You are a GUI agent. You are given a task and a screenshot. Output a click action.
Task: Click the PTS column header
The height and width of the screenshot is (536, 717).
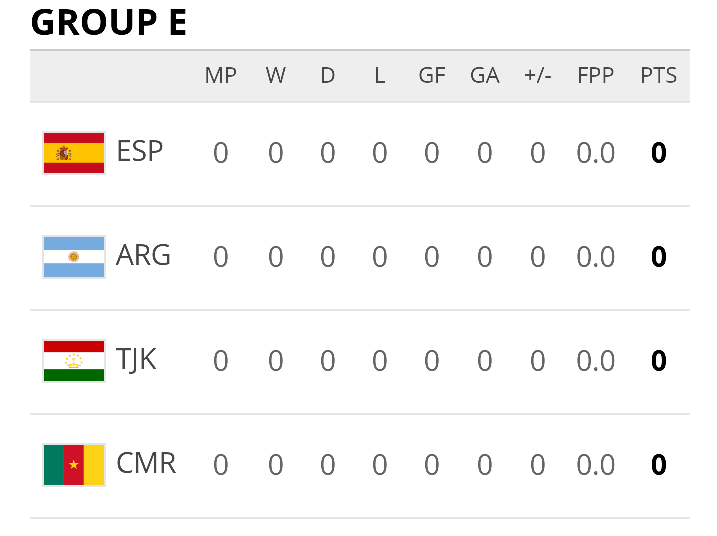[x=658, y=75]
